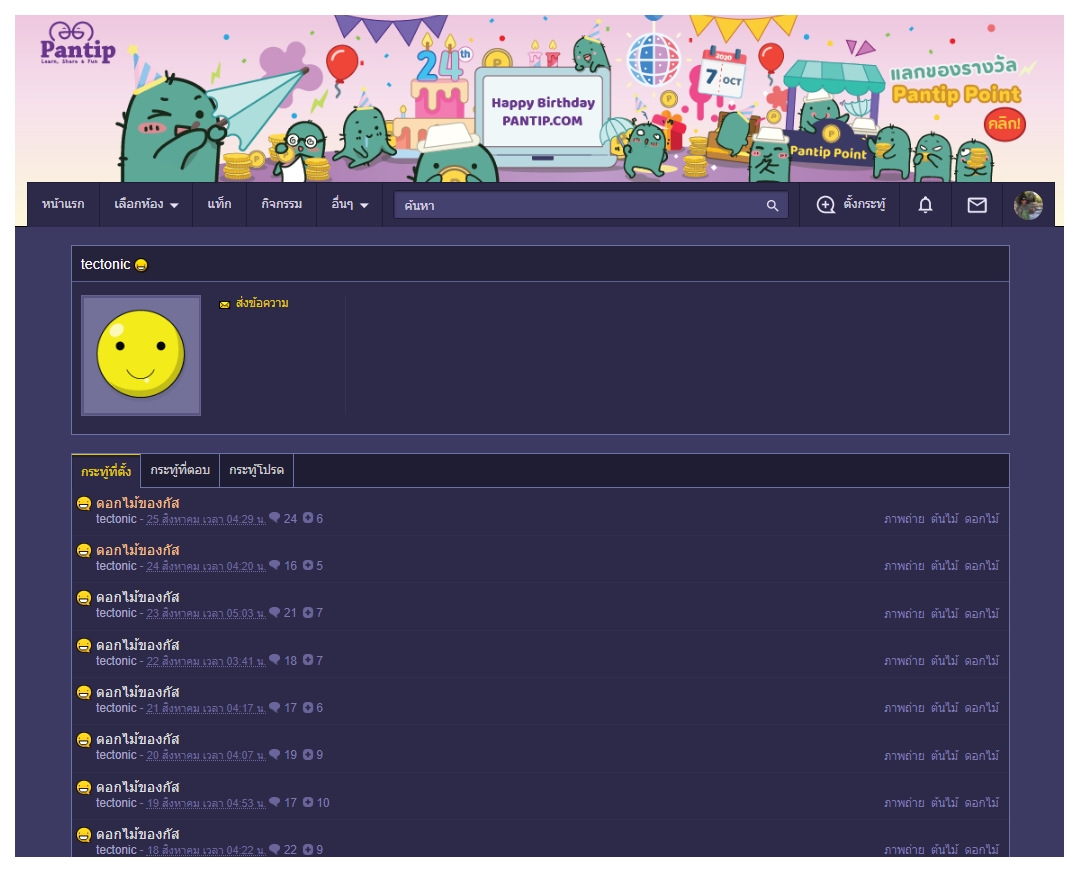This screenshot has height=872, width=1079.
Task: Click emoticon icon of 23 สิงหาคม topic
Action: pos(84,597)
